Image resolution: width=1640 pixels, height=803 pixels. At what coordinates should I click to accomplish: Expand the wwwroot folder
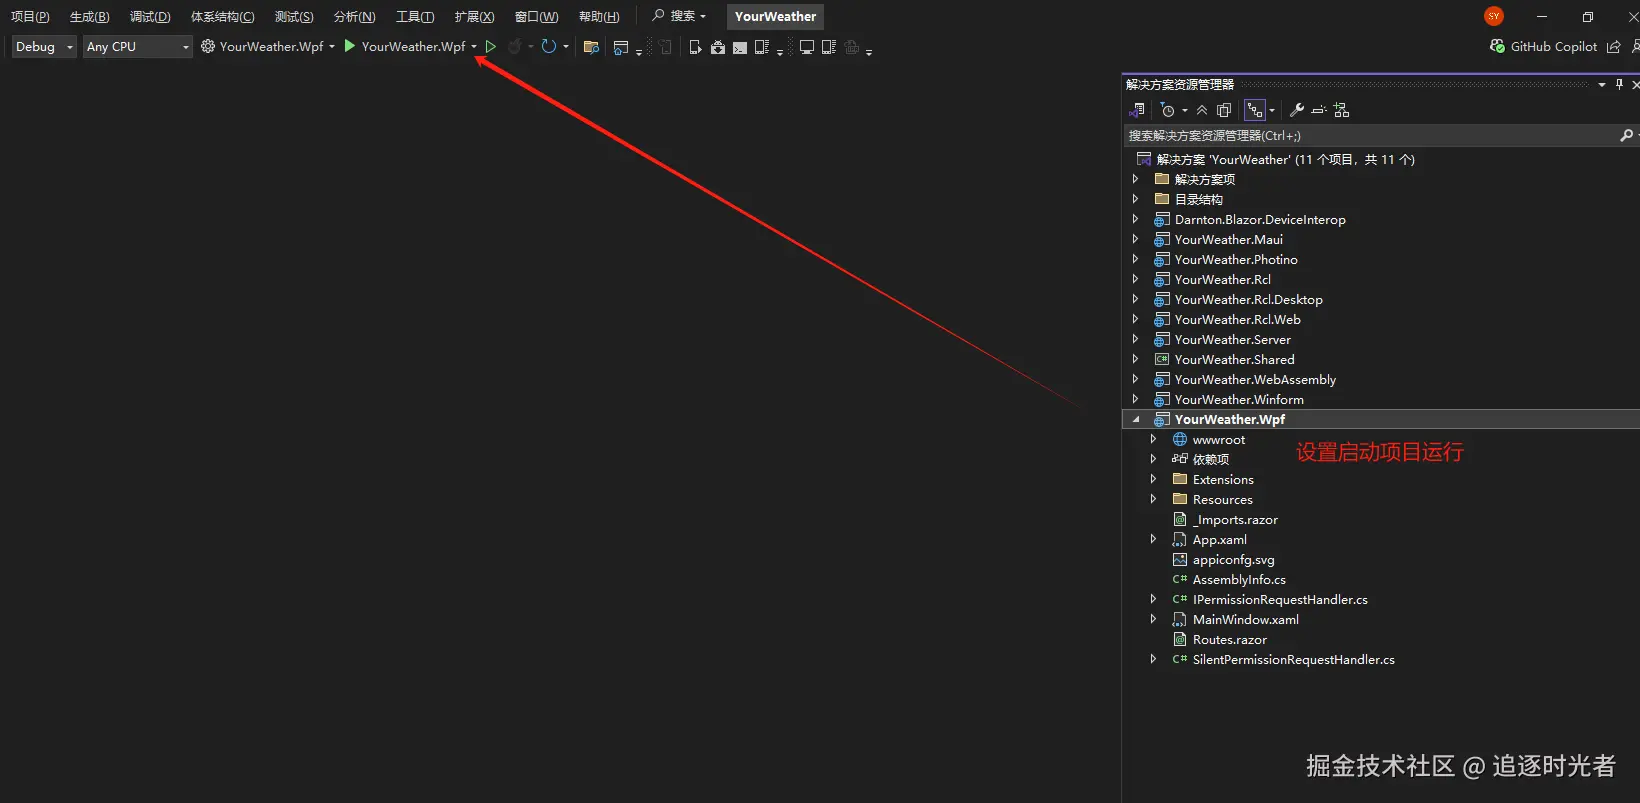point(1153,439)
